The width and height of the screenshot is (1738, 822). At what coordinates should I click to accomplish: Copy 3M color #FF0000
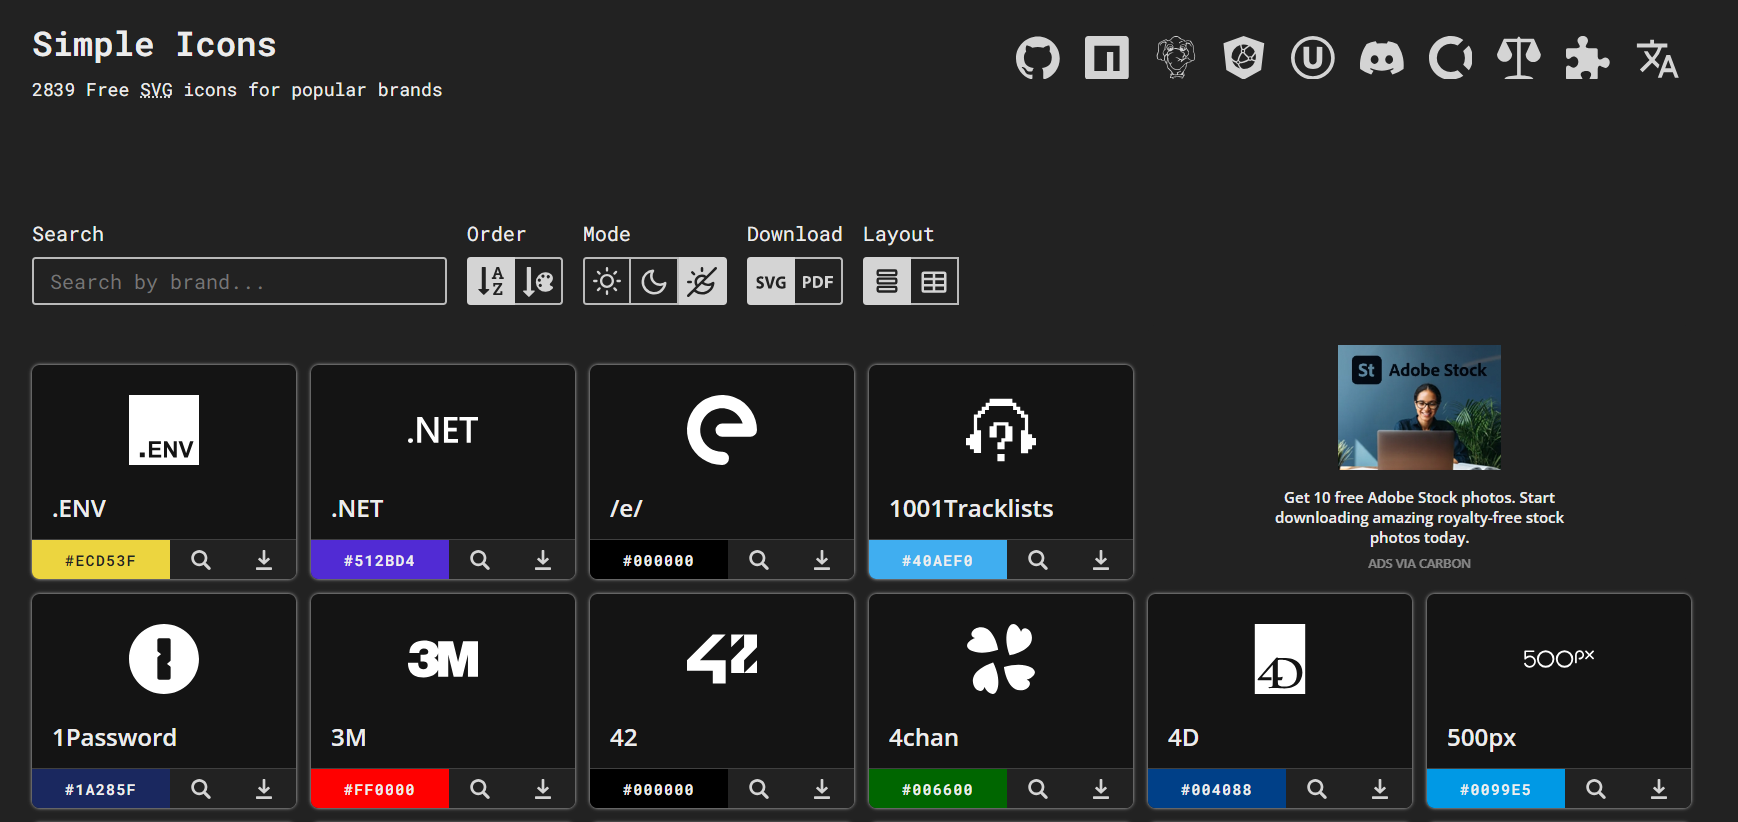click(380, 789)
